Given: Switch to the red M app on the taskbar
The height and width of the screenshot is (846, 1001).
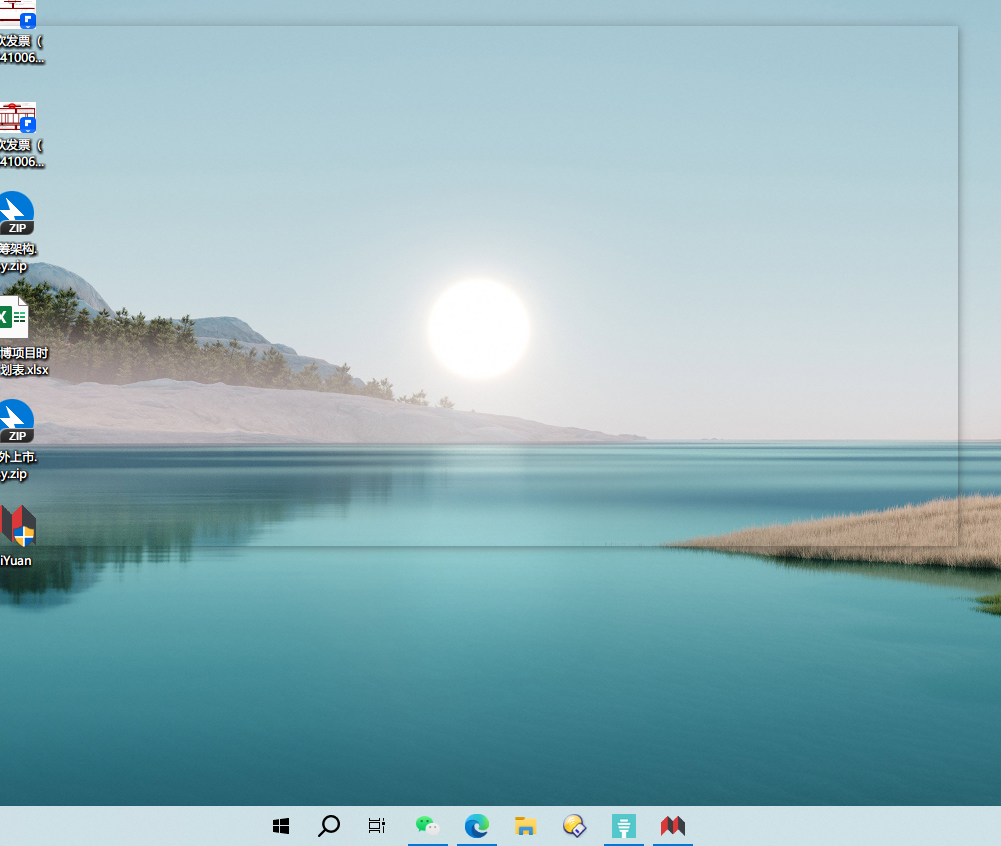Looking at the screenshot, I should coord(673,826).
